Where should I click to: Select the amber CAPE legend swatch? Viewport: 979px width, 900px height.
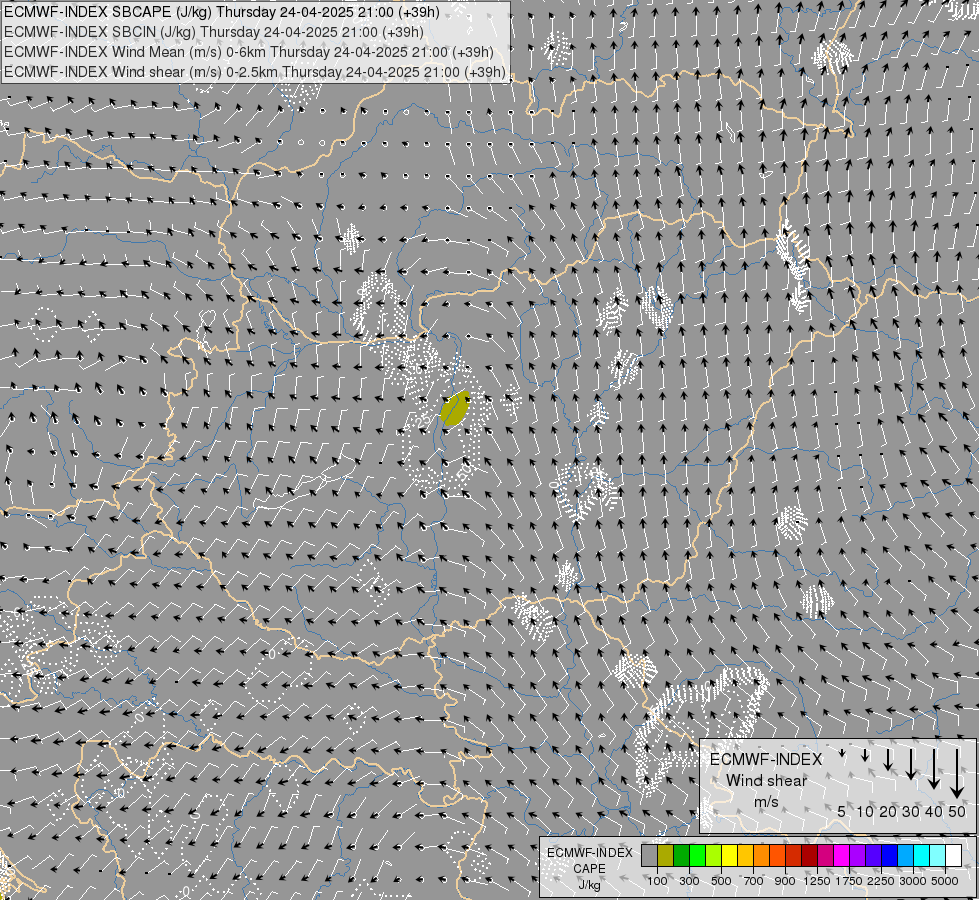746,856
